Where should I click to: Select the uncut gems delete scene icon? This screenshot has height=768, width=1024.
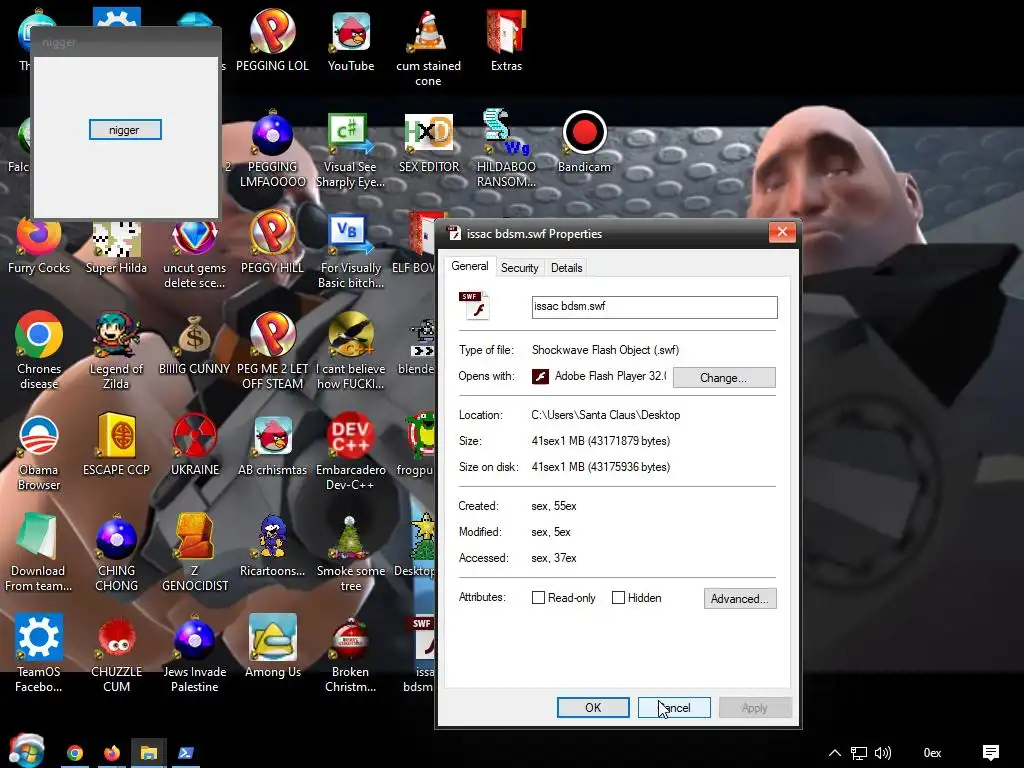[195, 254]
